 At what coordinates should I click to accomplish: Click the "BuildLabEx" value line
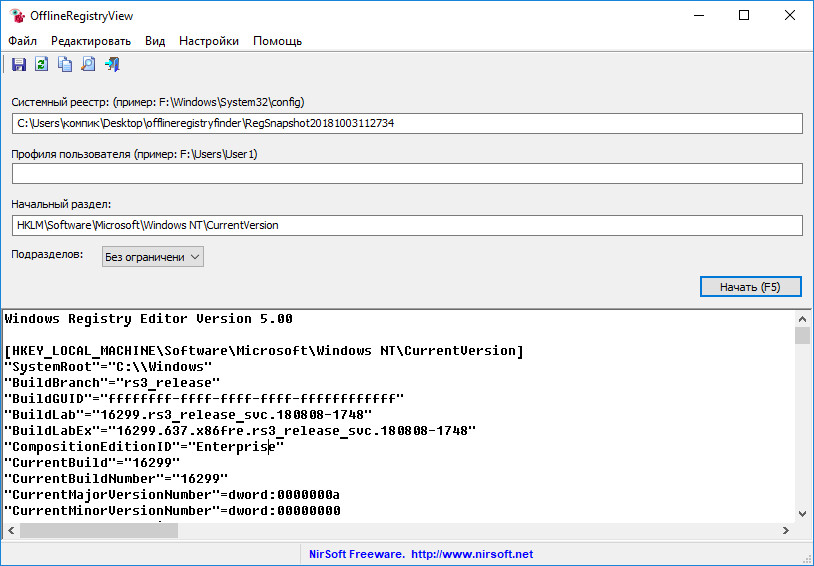(x=240, y=430)
